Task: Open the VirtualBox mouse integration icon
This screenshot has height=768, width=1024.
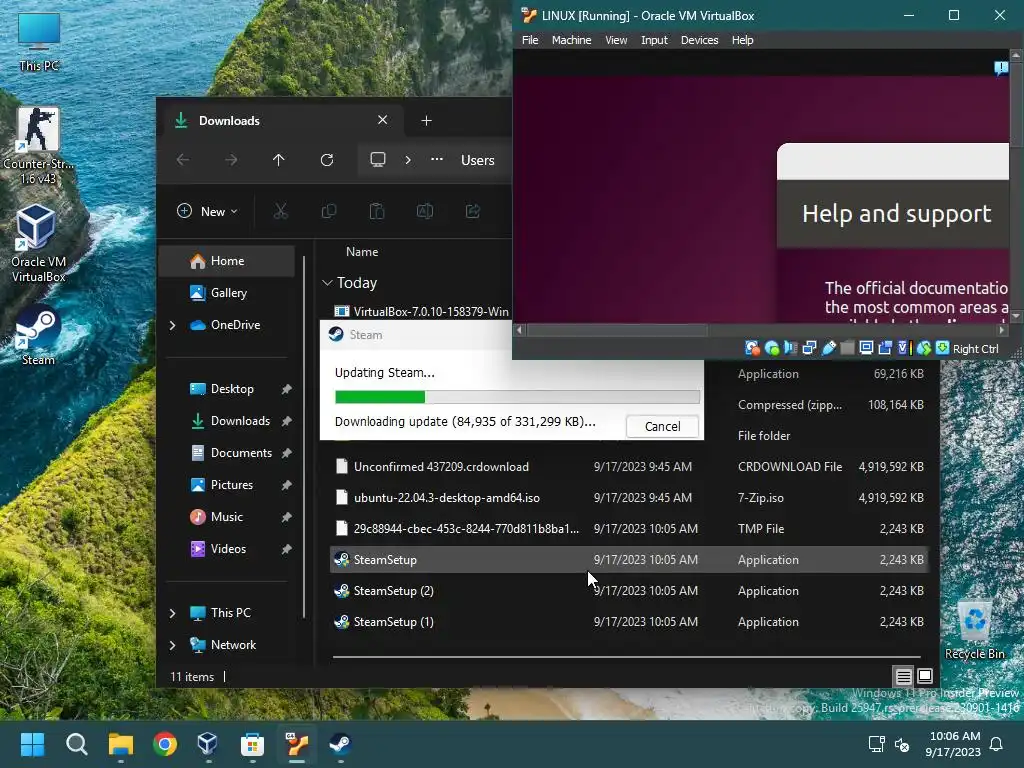Action: (923, 348)
